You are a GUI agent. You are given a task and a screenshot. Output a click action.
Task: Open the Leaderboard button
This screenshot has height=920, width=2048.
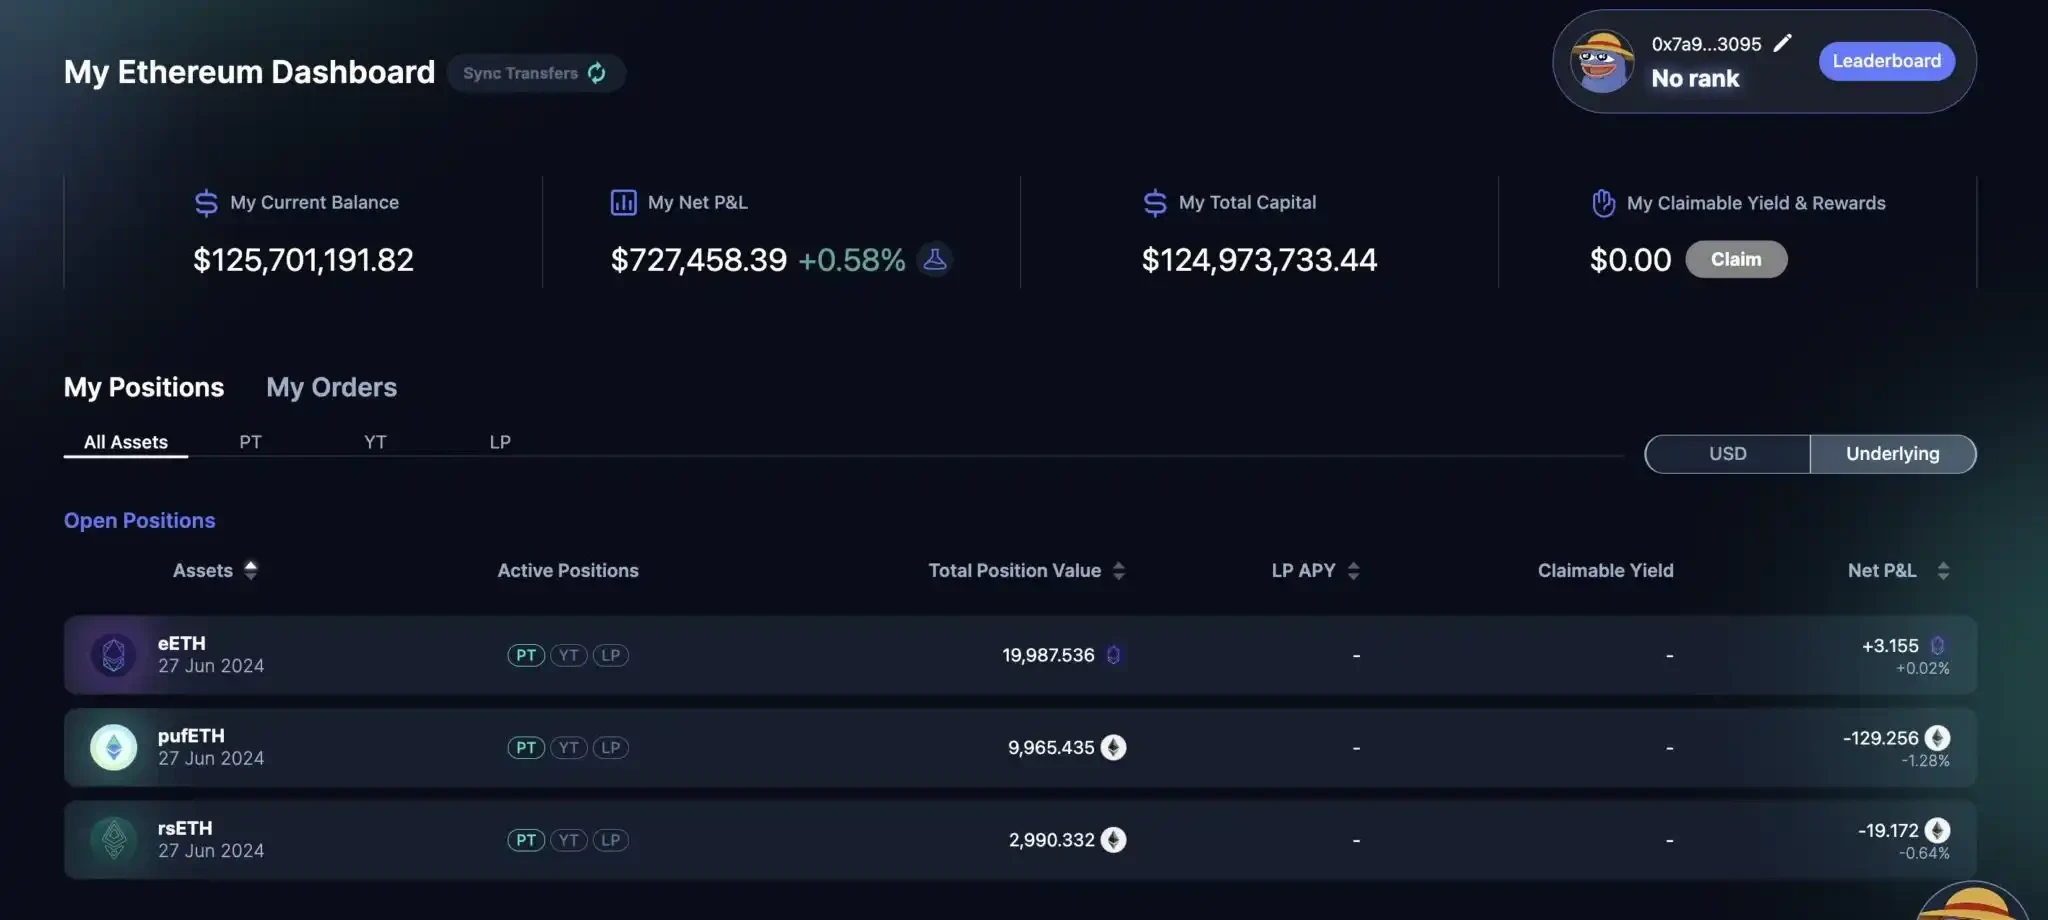coord(1886,61)
